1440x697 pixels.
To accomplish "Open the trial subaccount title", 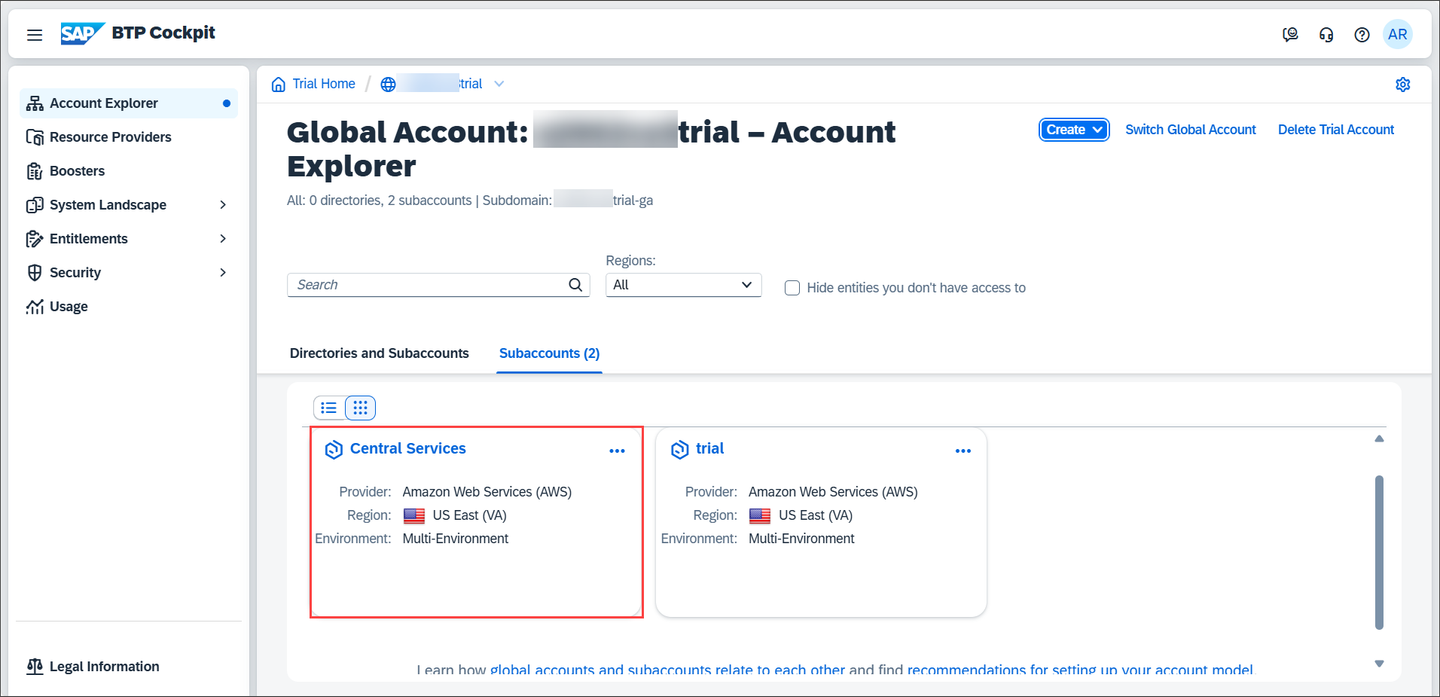I will tap(710, 449).
